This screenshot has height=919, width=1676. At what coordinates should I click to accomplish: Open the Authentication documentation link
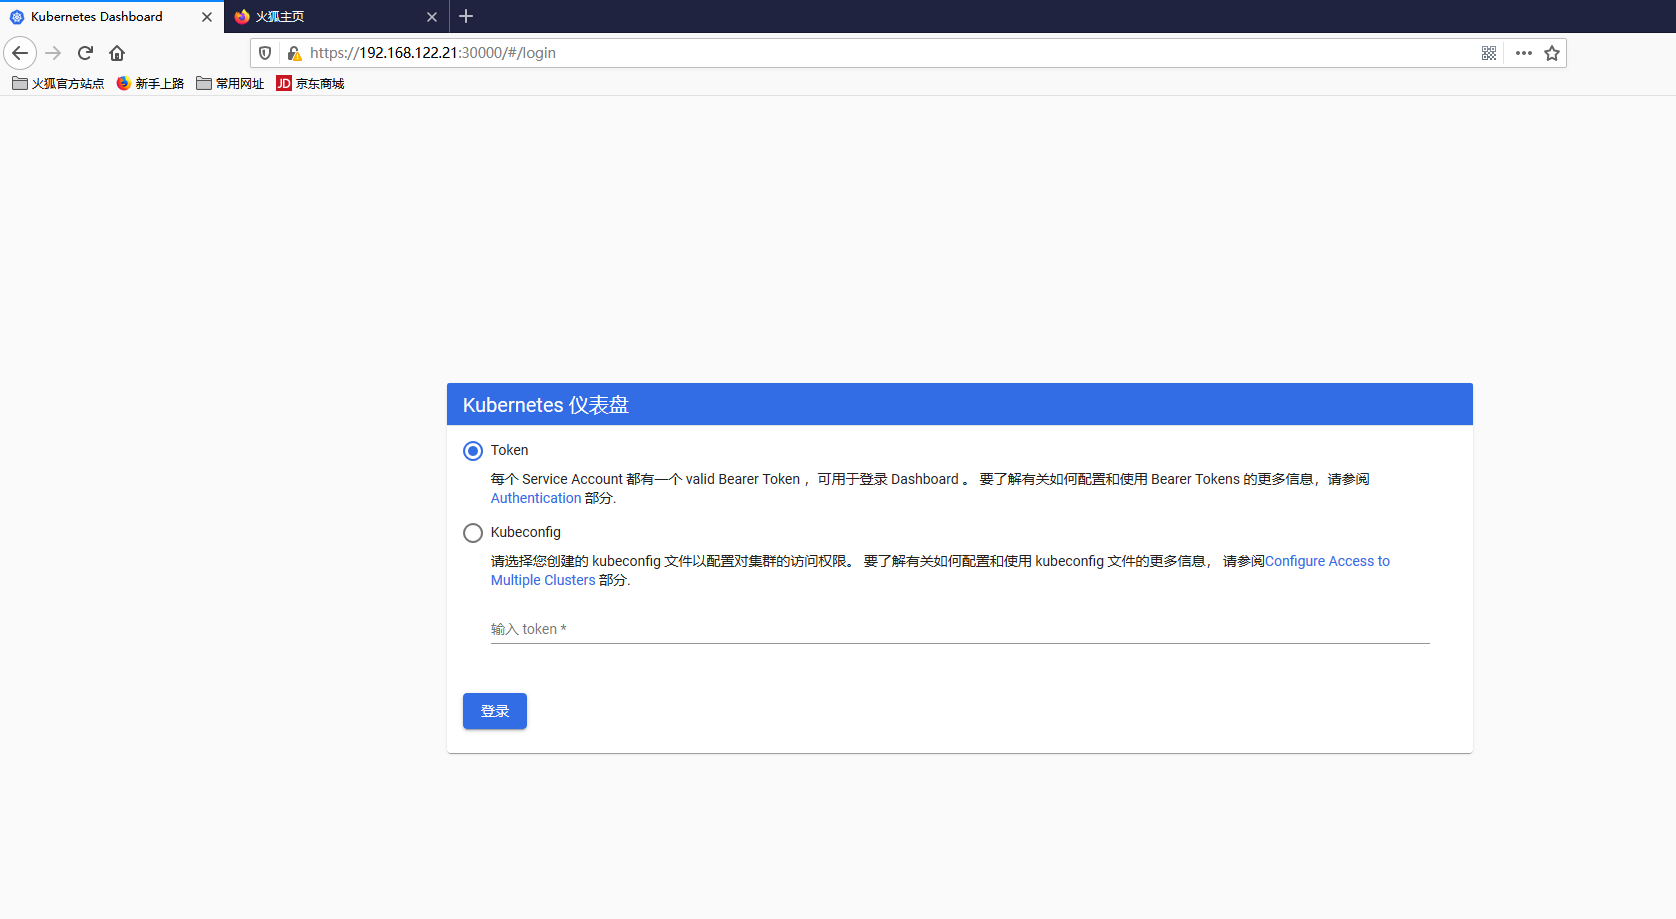pyautogui.click(x=536, y=498)
